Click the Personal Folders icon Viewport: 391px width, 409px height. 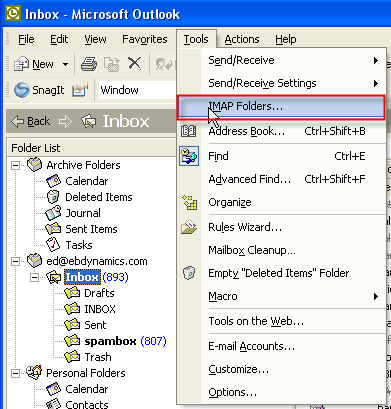(34, 372)
